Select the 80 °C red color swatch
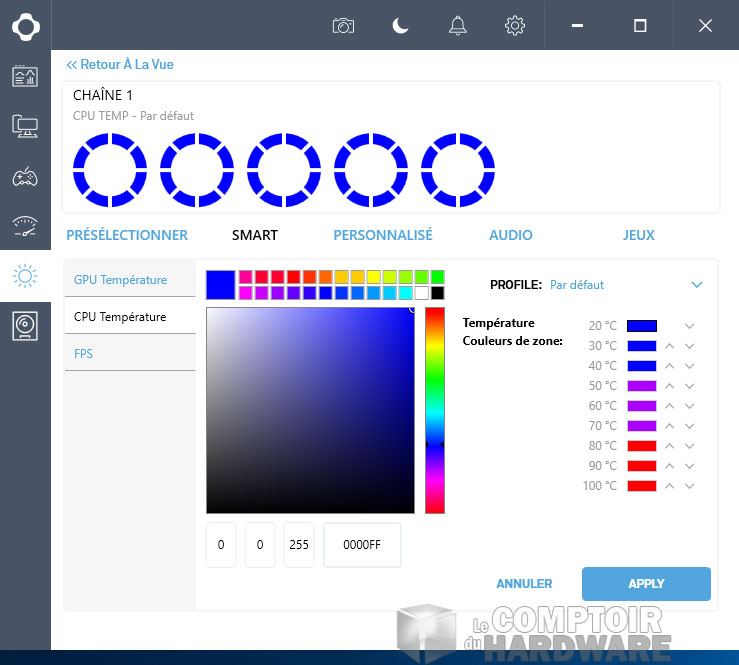 tap(641, 446)
